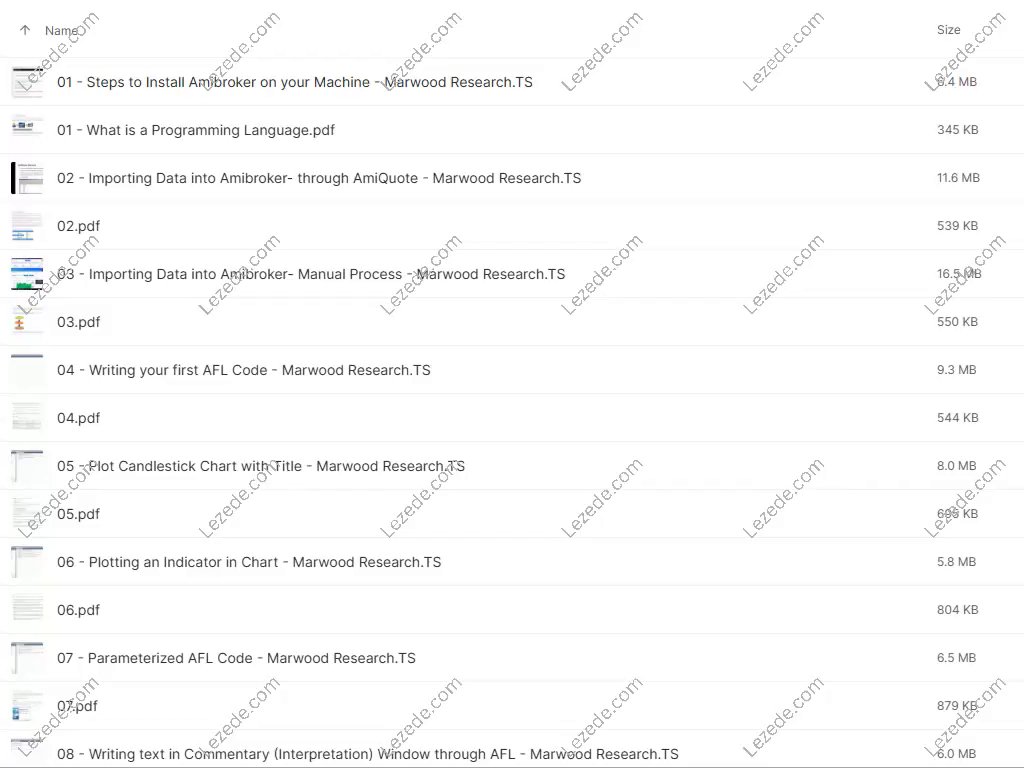The height and width of the screenshot is (768, 1024).
Task: Click the 11.6 MB size value
Action: [958, 178]
